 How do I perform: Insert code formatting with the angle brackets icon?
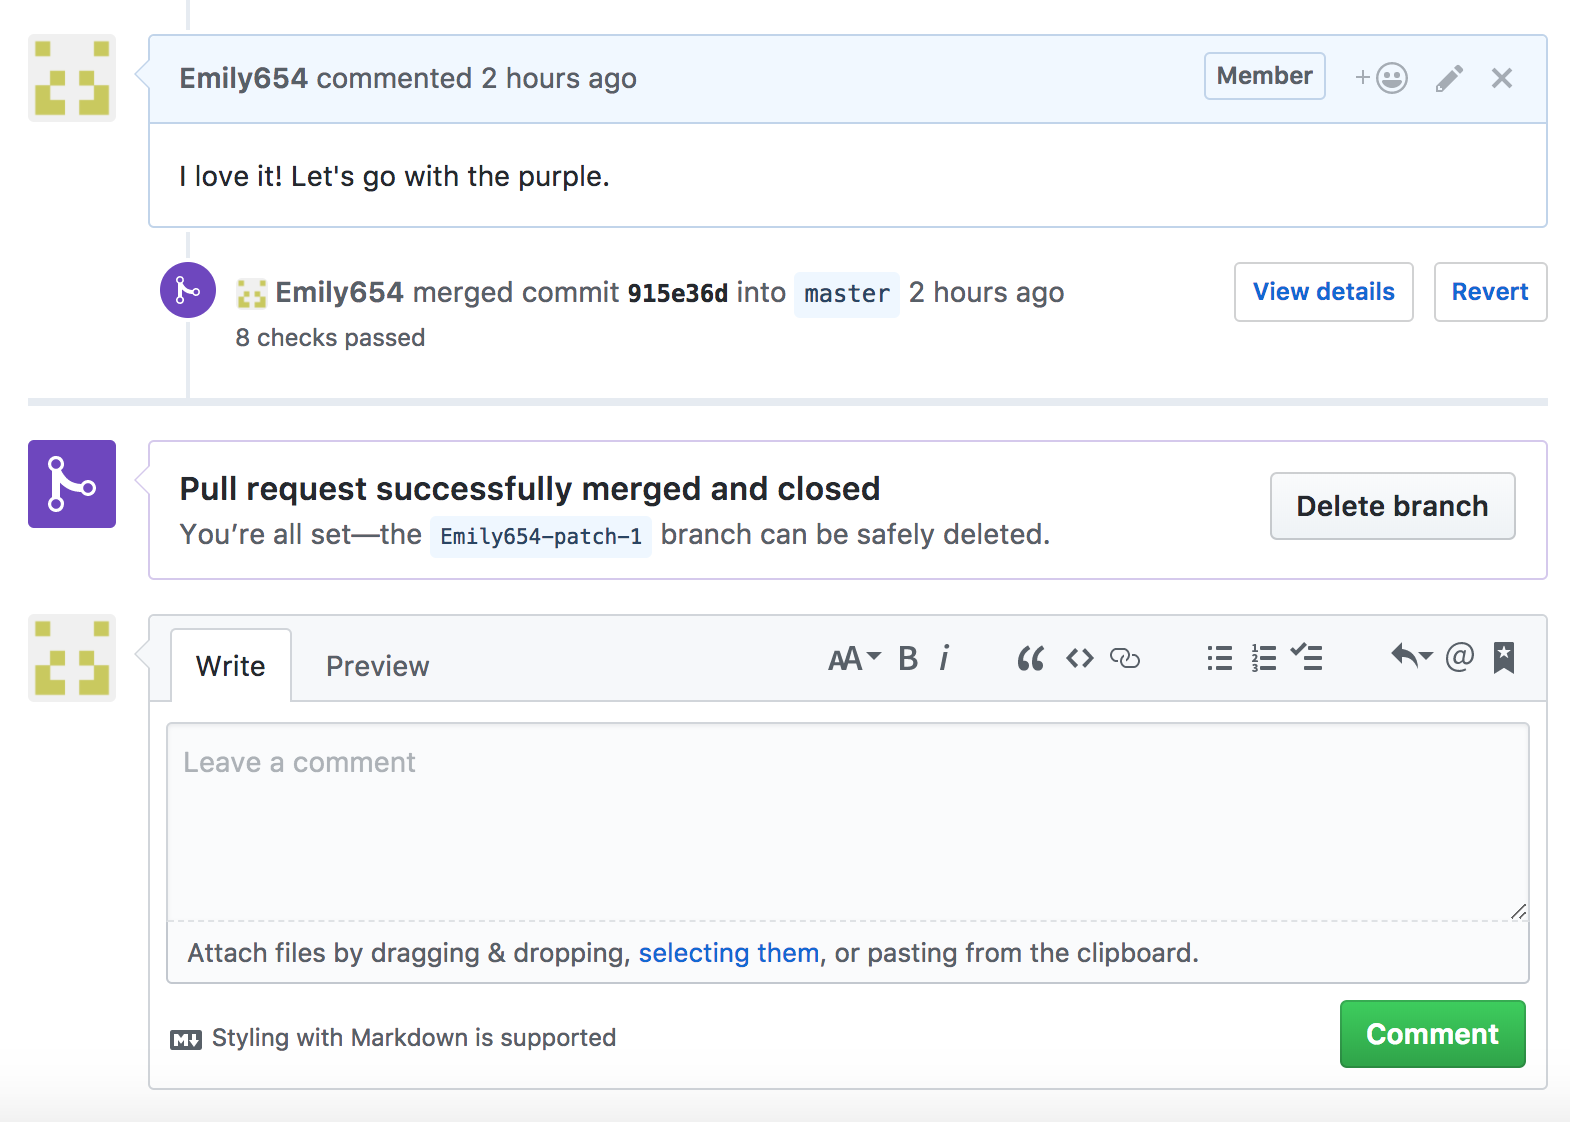coord(1079,658)
